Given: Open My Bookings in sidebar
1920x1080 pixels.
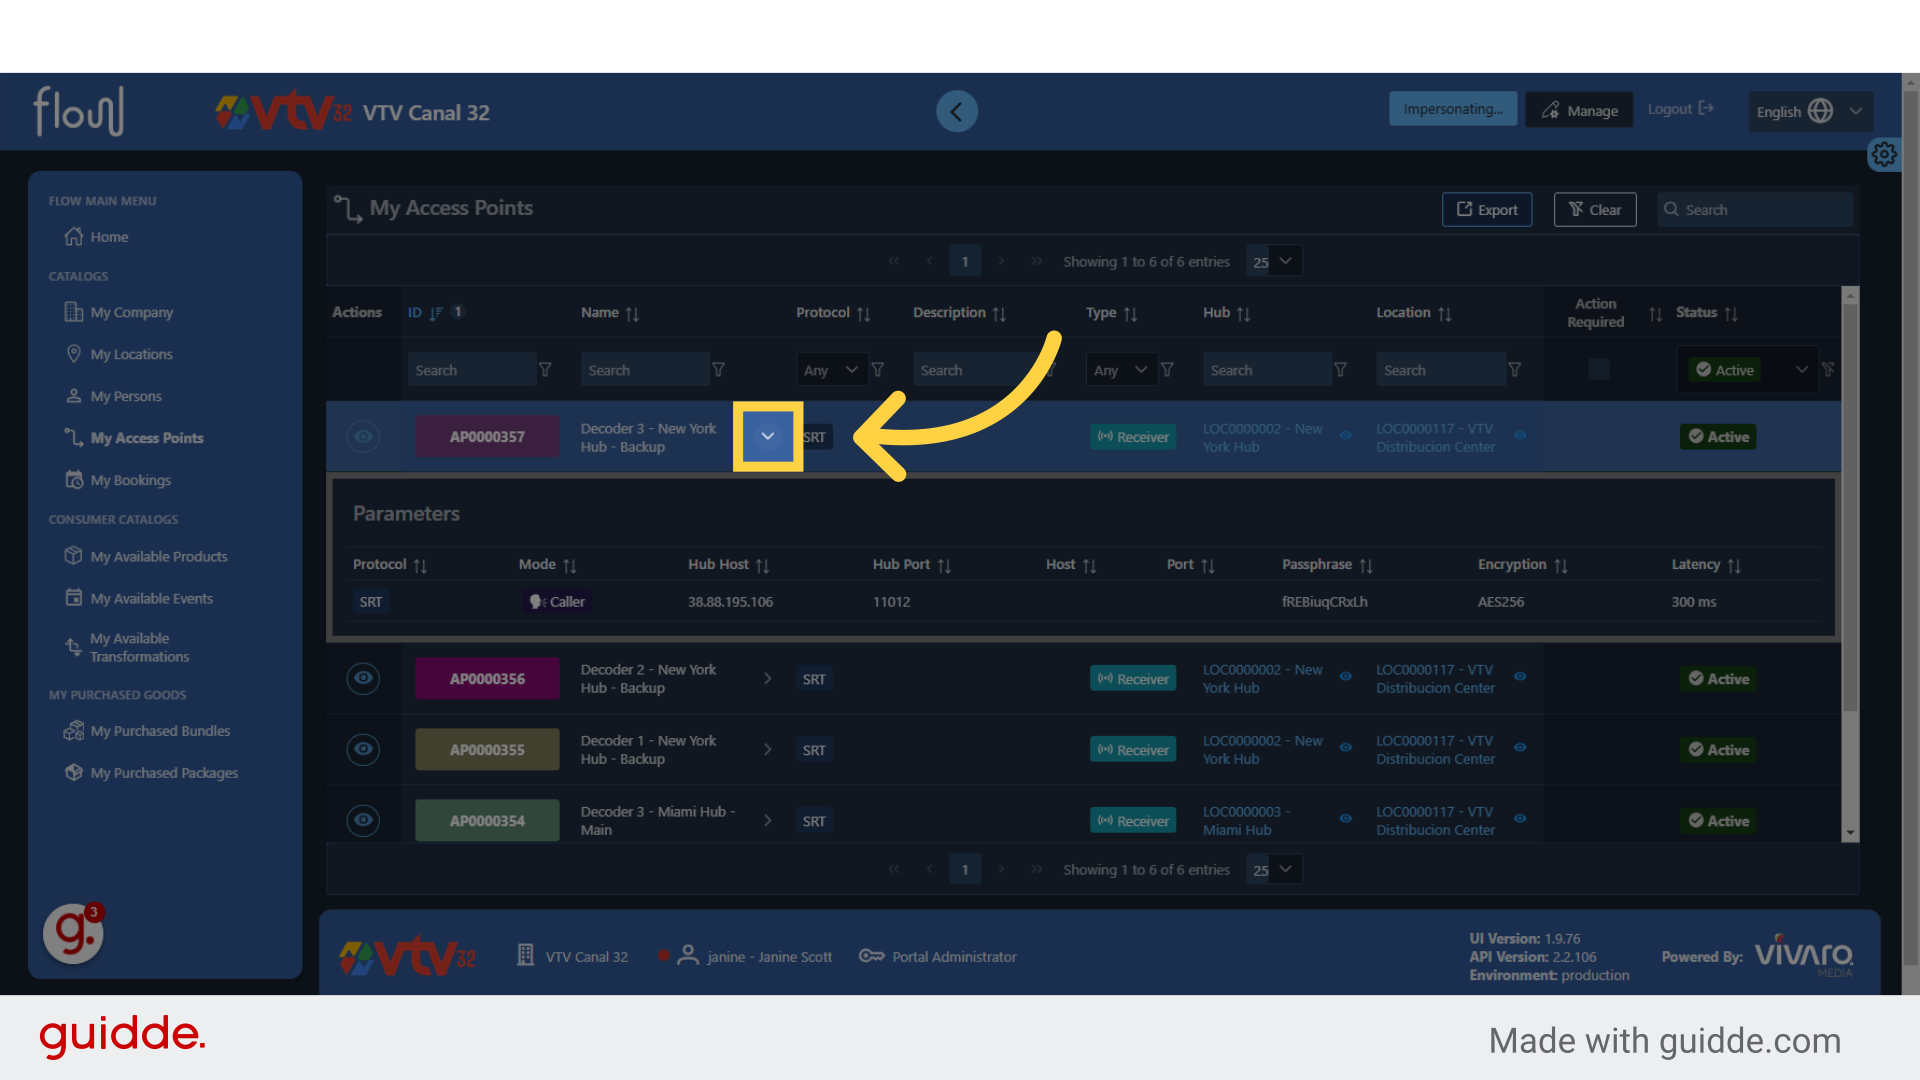Looking at the screenshot, I should tap(130, 480).
